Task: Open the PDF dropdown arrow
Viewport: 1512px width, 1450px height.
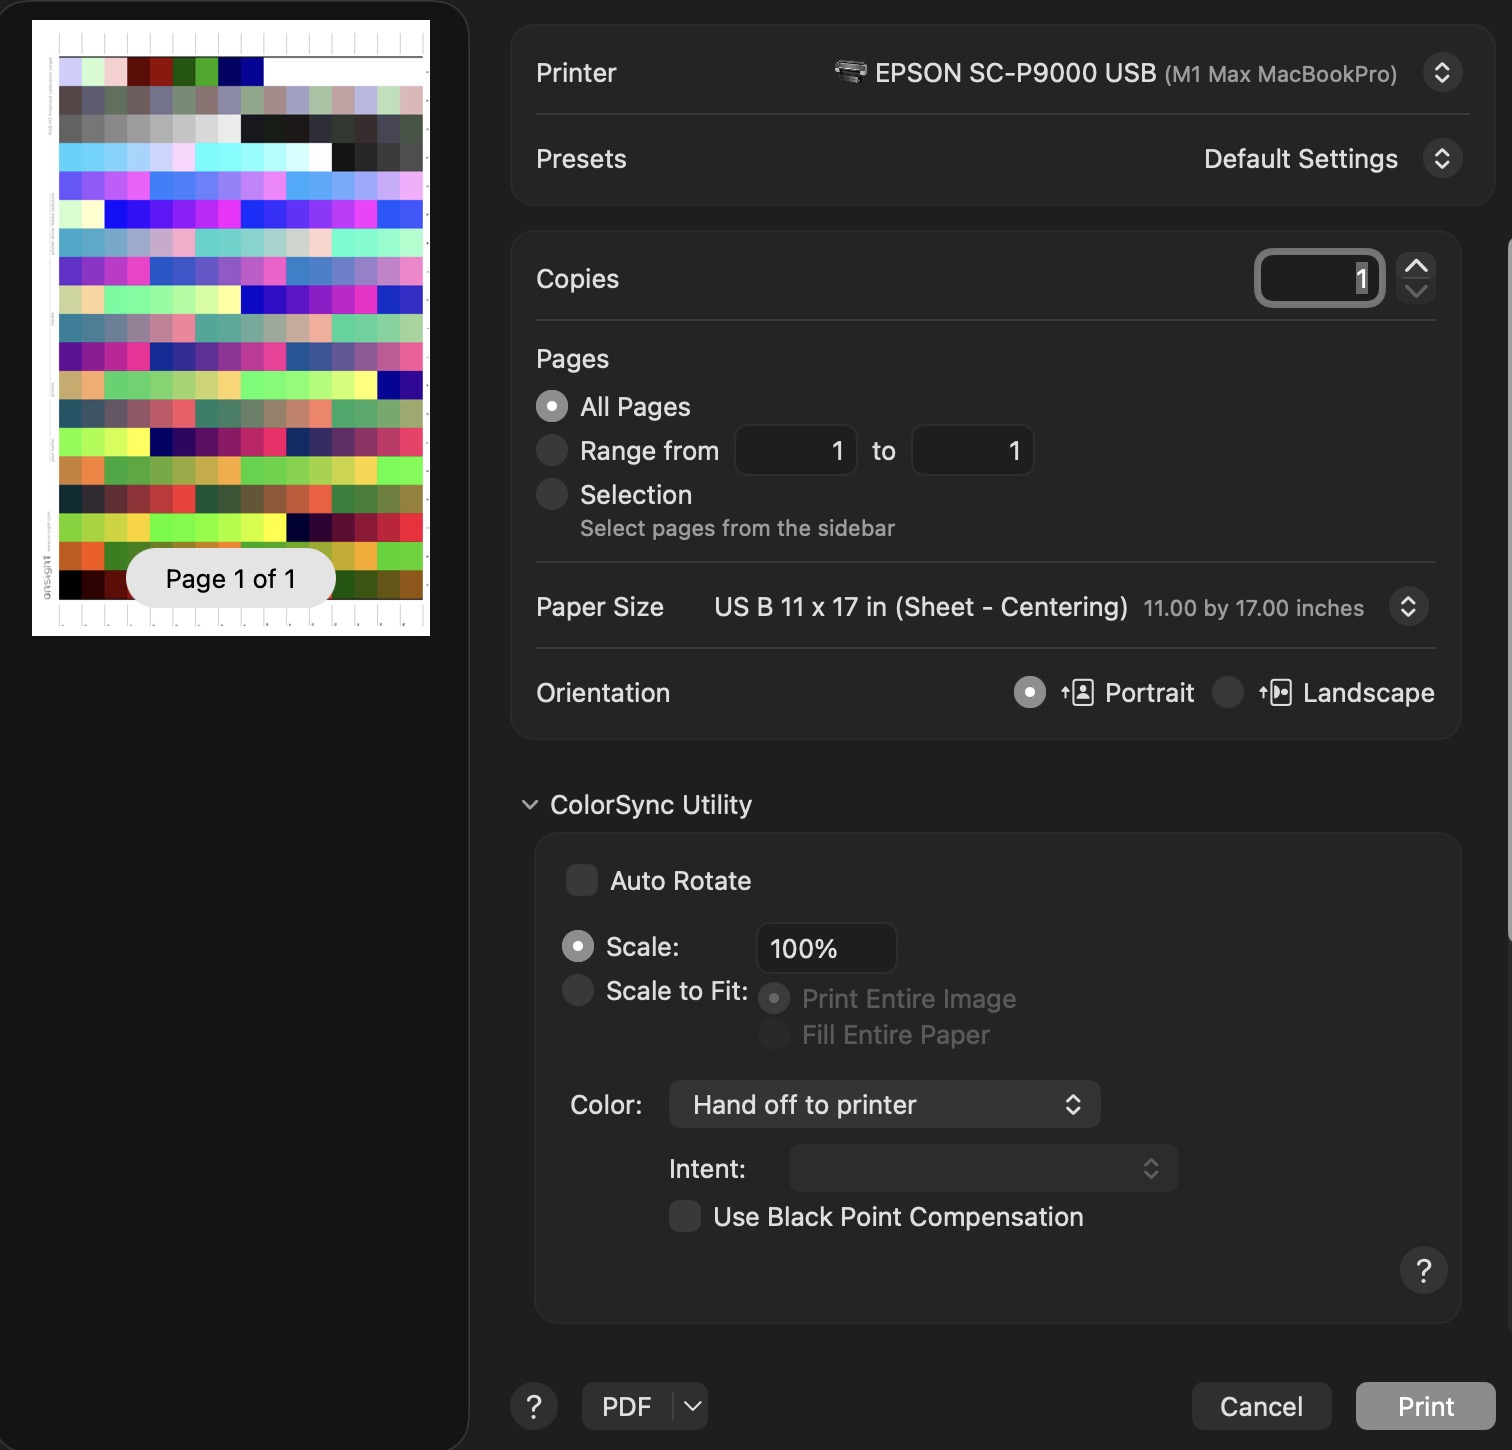Action: click(x=692, y=1406)
